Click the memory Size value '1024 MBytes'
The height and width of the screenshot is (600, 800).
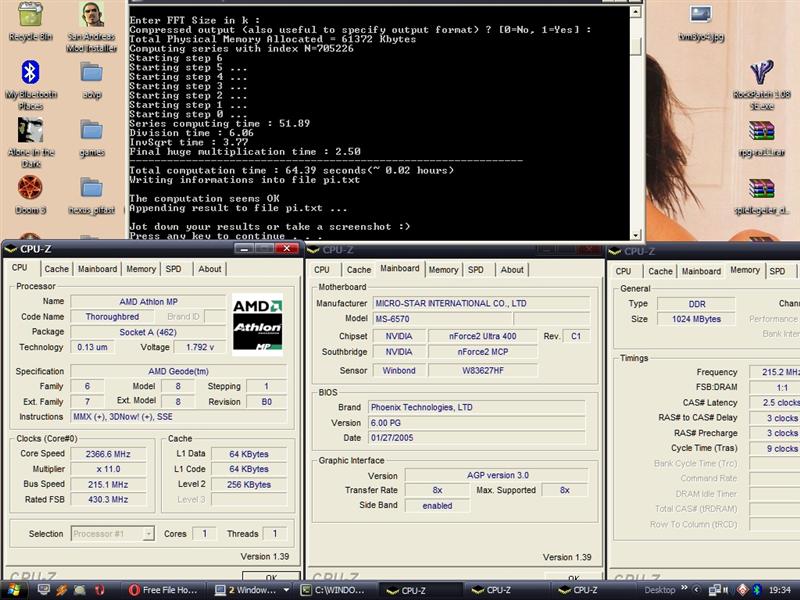coord(696,319)
